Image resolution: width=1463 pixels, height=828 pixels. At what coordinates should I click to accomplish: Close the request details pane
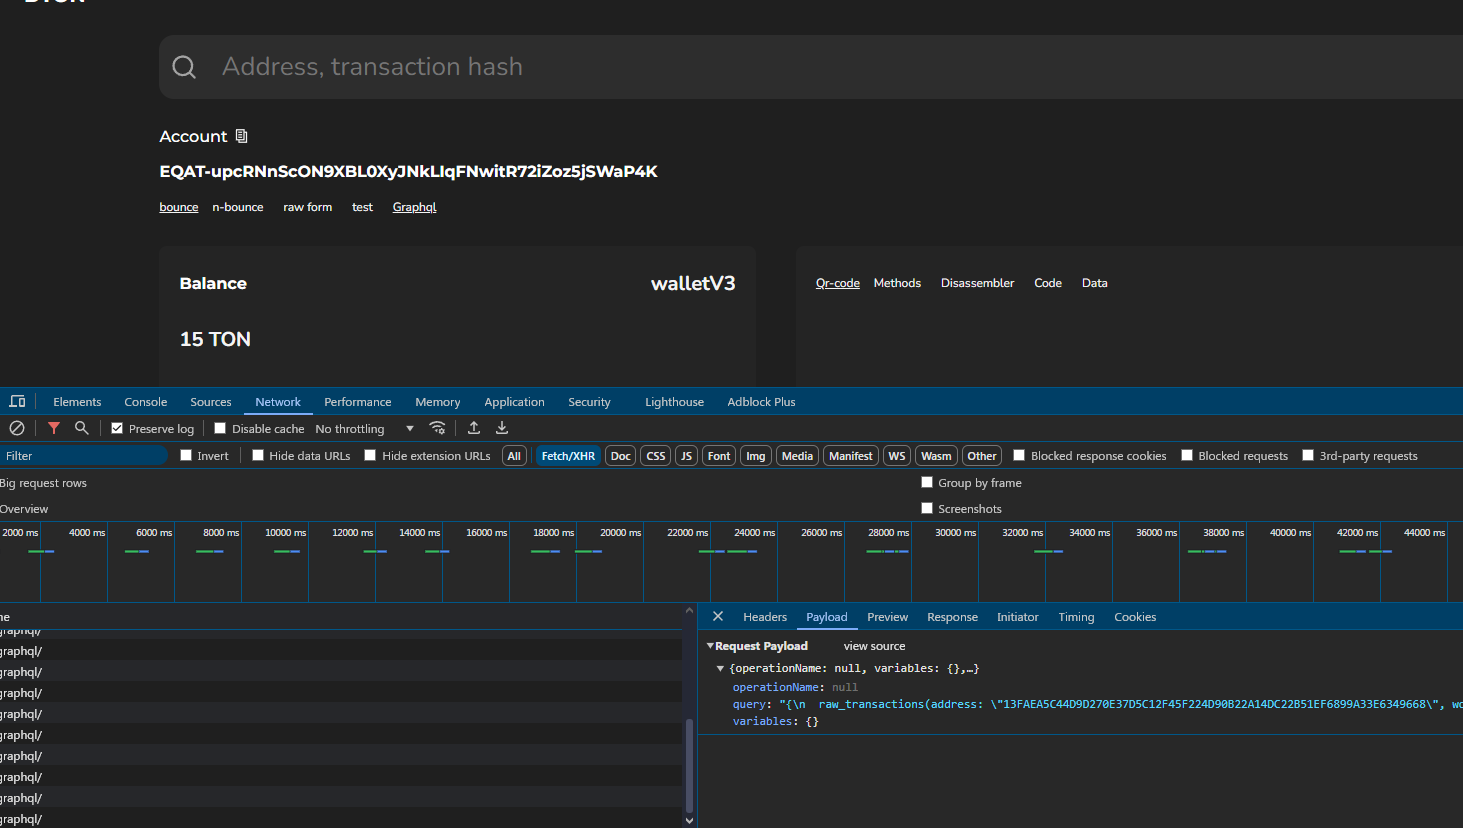[718, 617]
